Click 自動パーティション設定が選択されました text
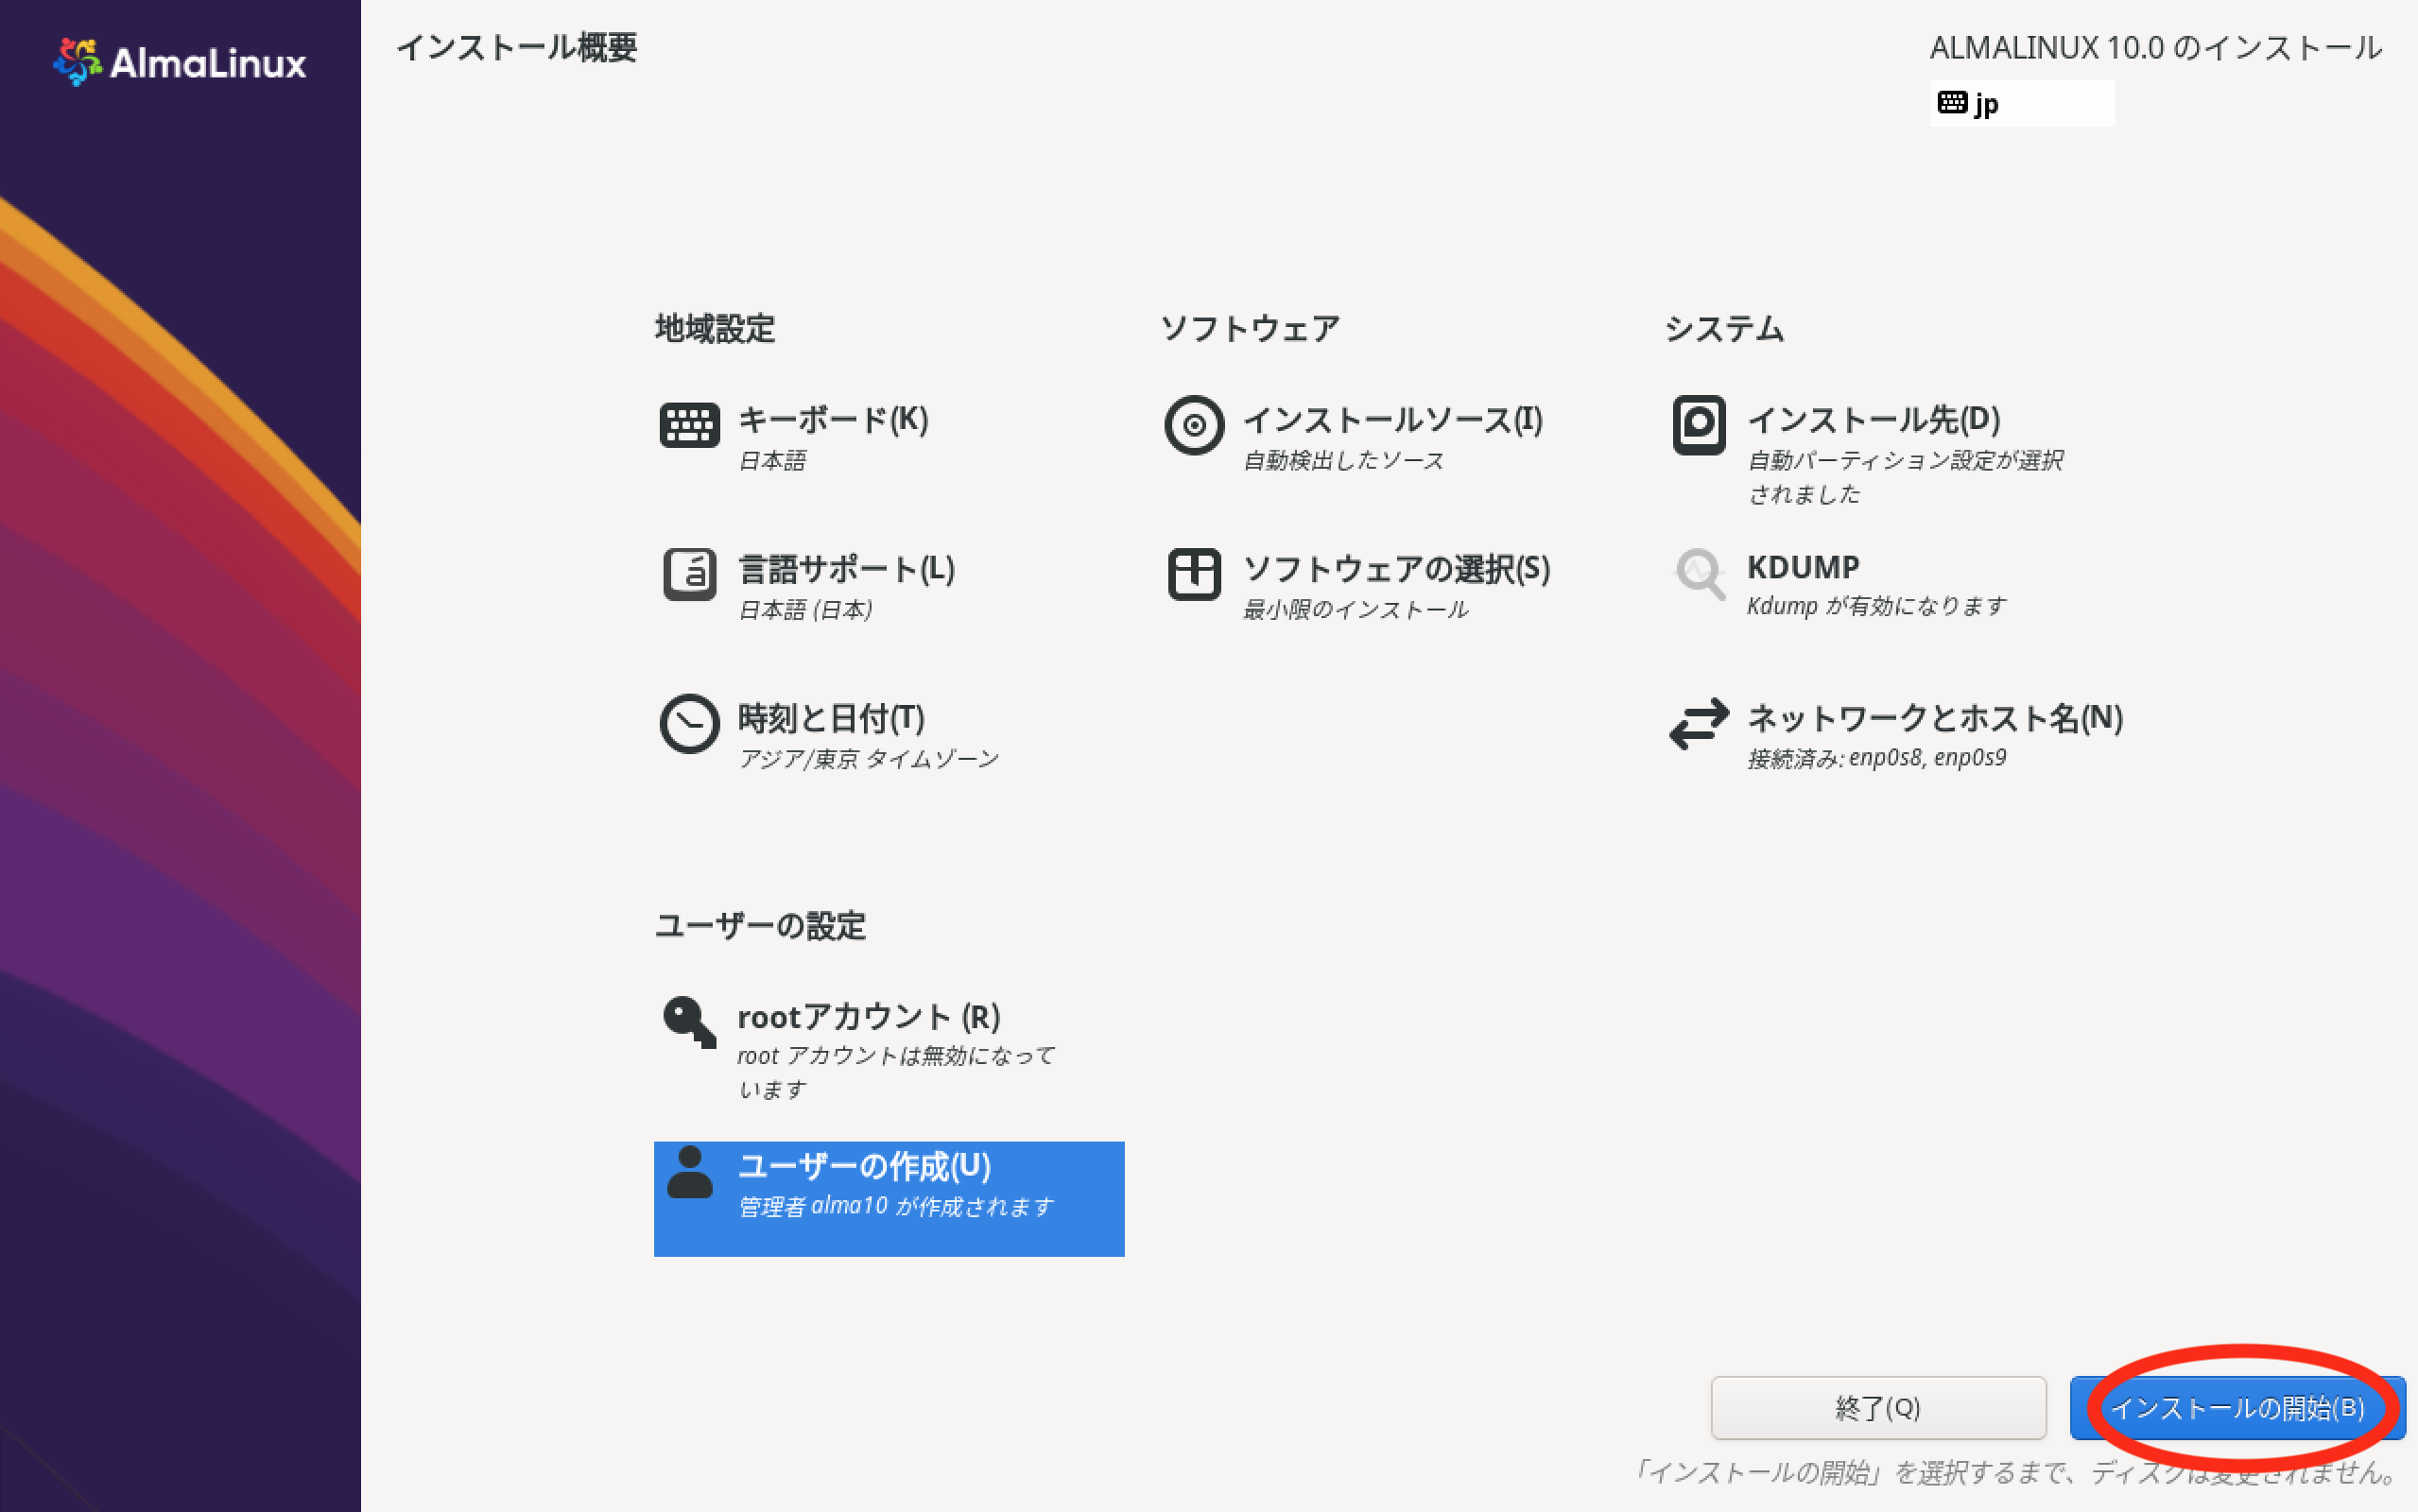 tap(1905, 477)
